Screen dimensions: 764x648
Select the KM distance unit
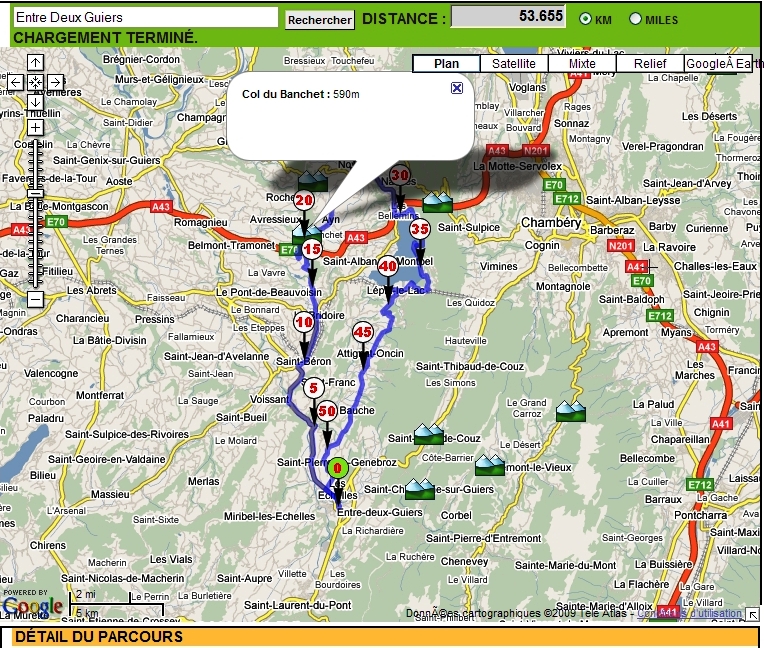point(585,19)
